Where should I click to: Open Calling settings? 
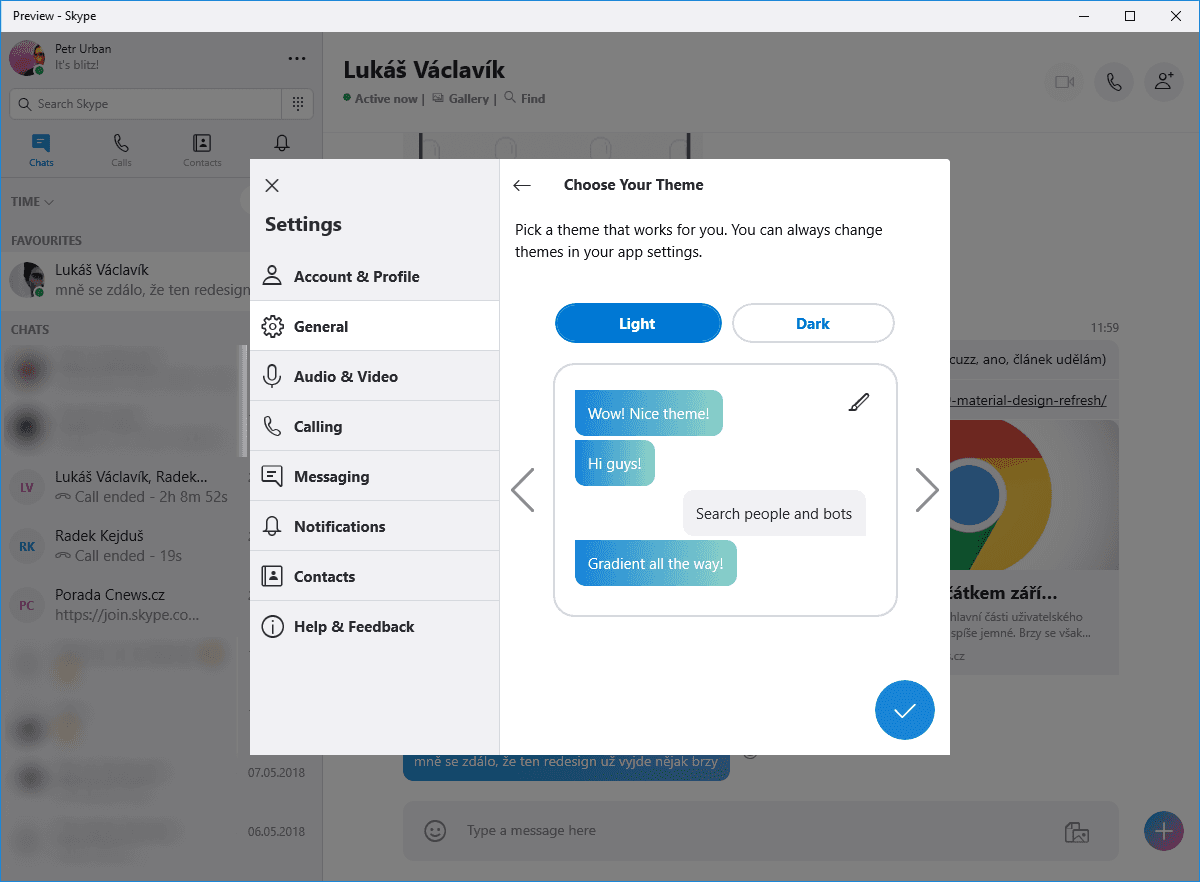(374, 426)
